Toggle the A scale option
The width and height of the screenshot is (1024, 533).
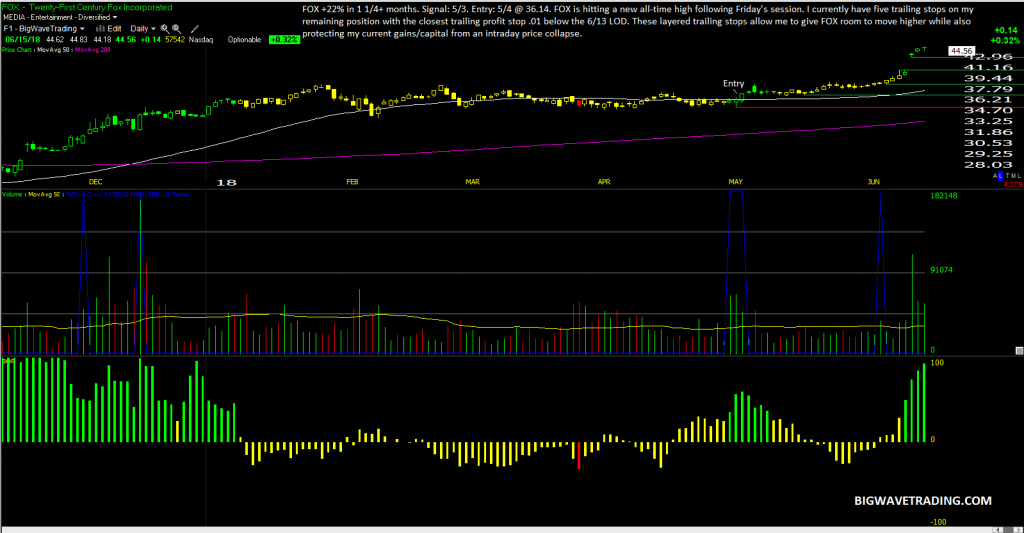click(x=995, y=176)
